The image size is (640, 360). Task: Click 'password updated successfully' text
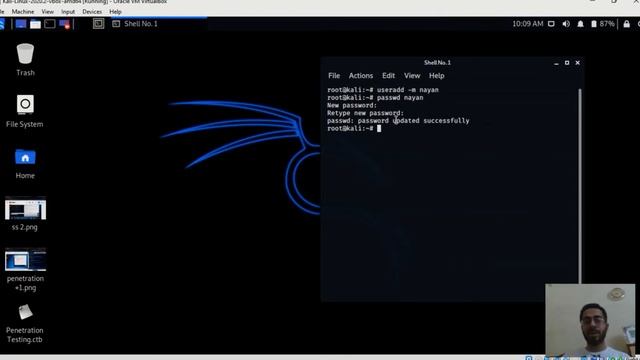tap(413, 121)
